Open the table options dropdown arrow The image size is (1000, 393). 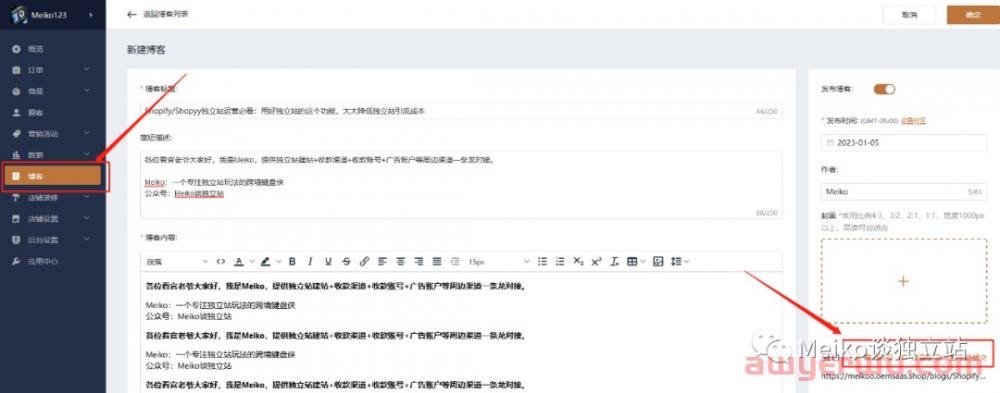point(642,261)
